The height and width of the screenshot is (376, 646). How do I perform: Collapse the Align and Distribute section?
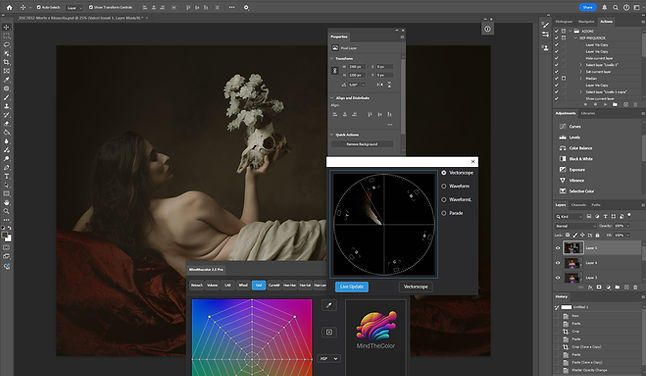pyautogui.click(x=332, y=98)
